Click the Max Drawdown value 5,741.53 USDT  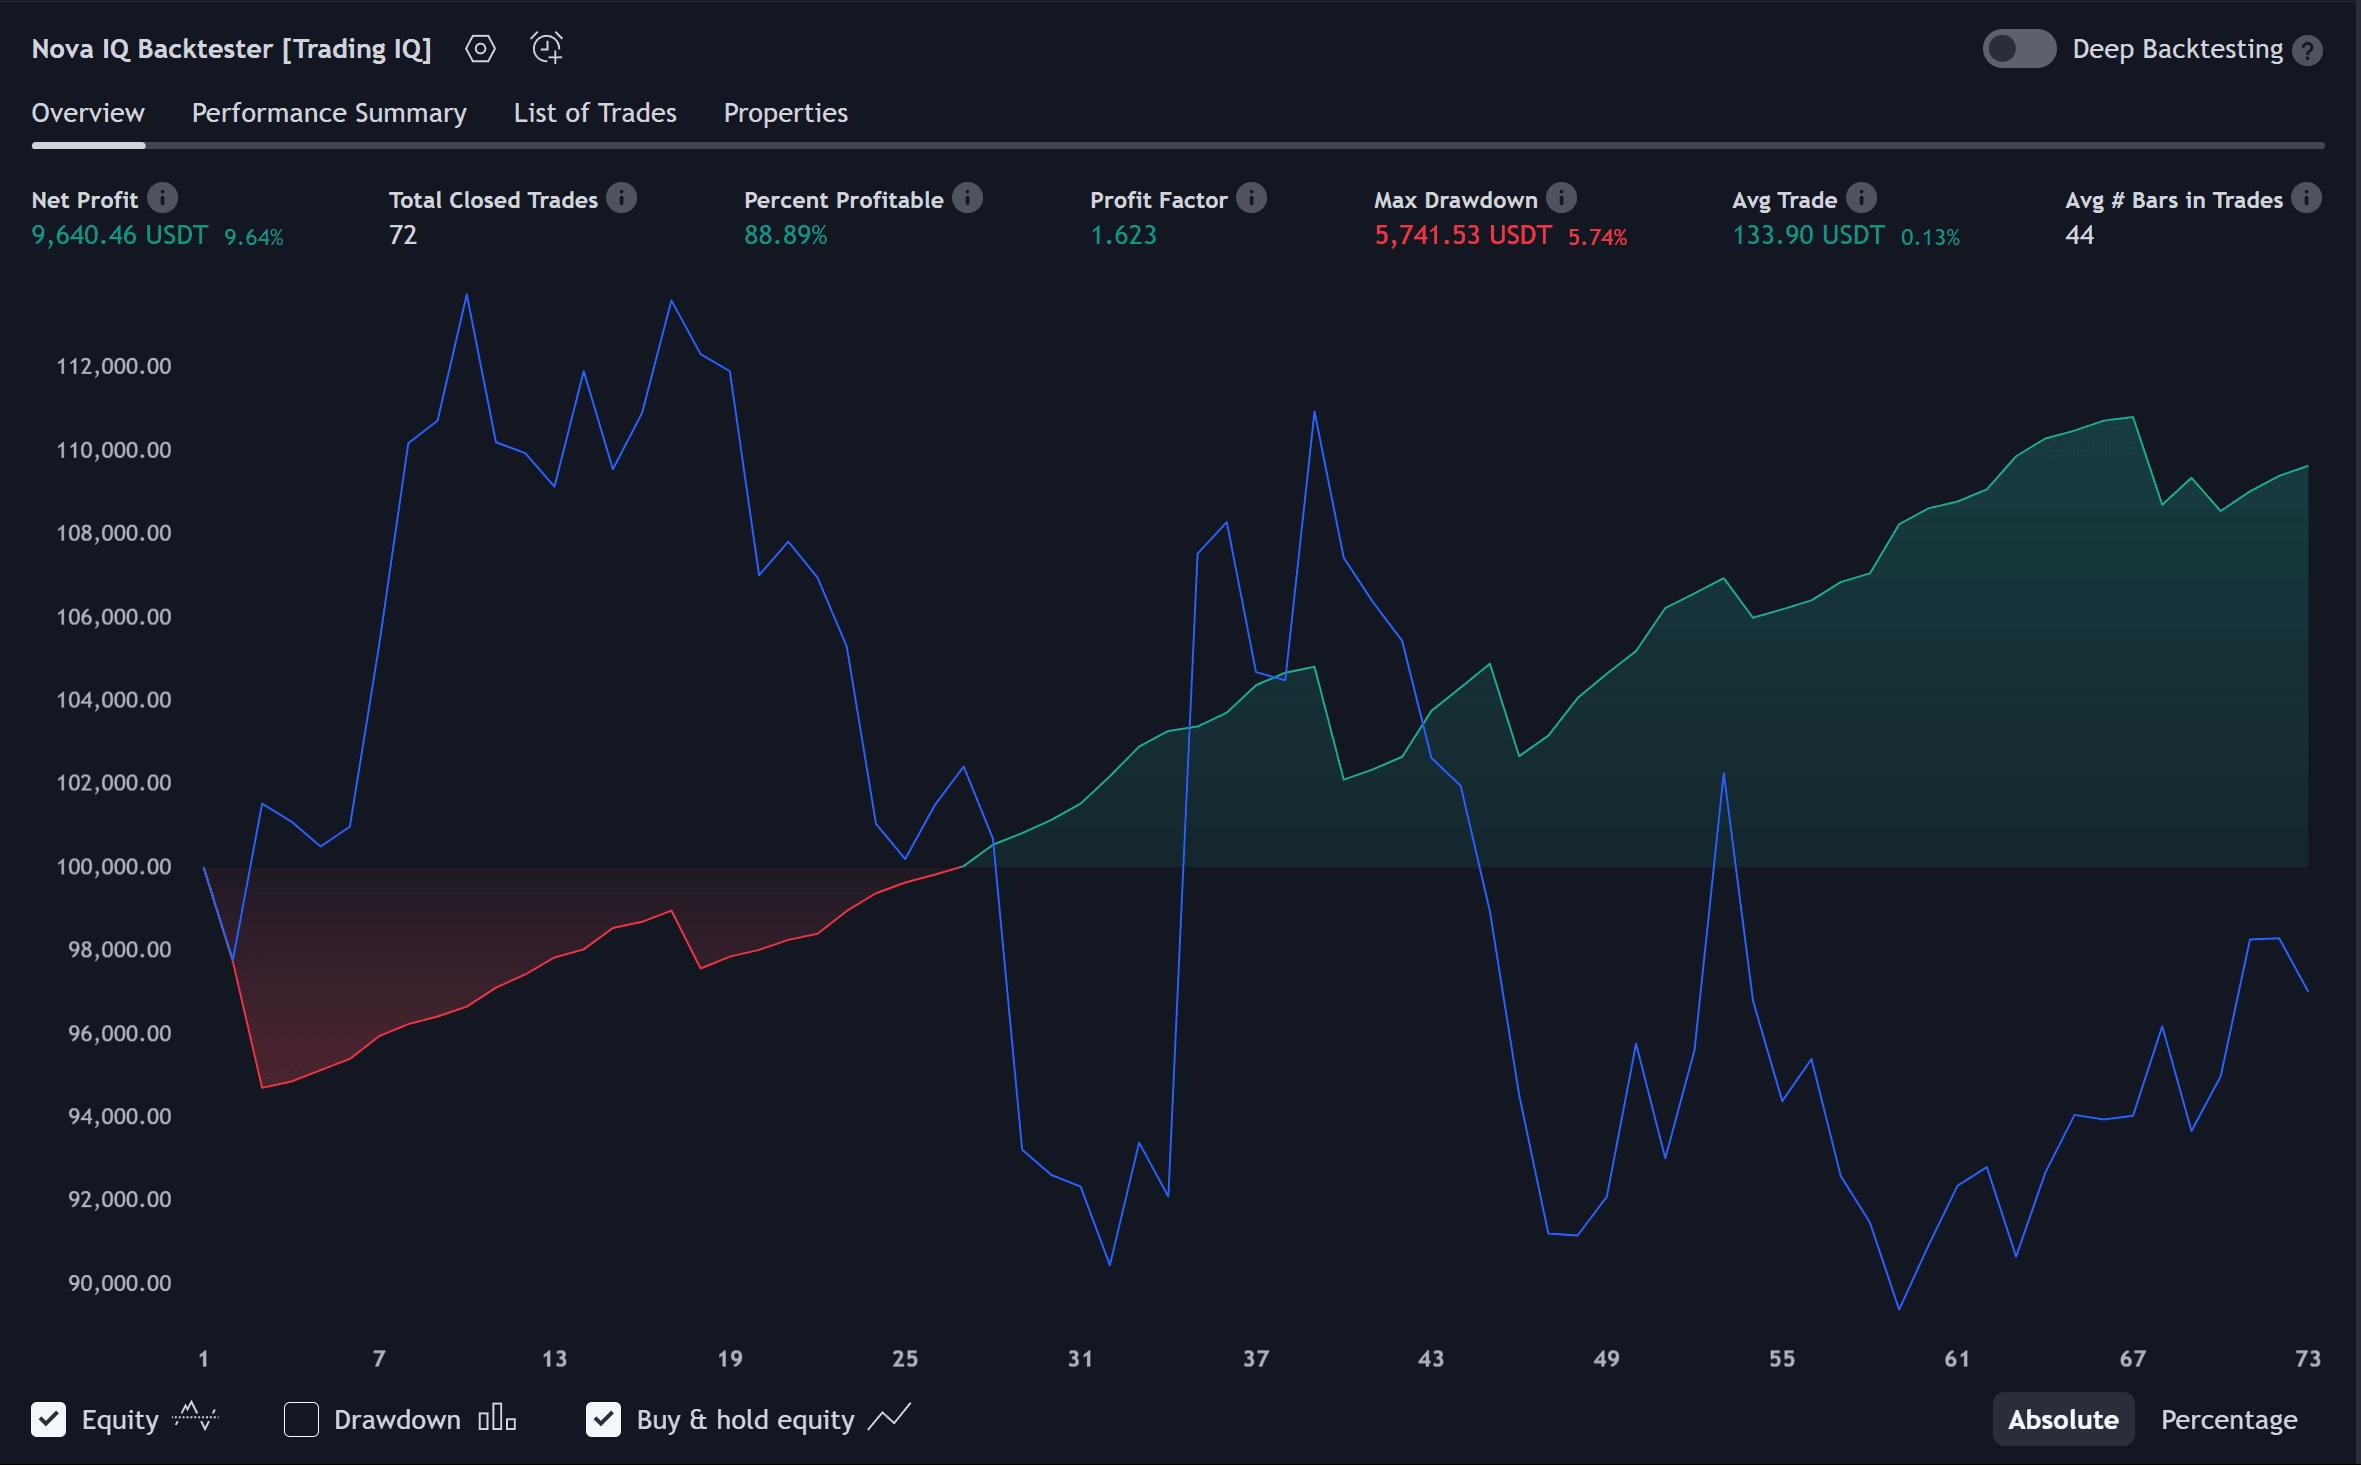1463,235
